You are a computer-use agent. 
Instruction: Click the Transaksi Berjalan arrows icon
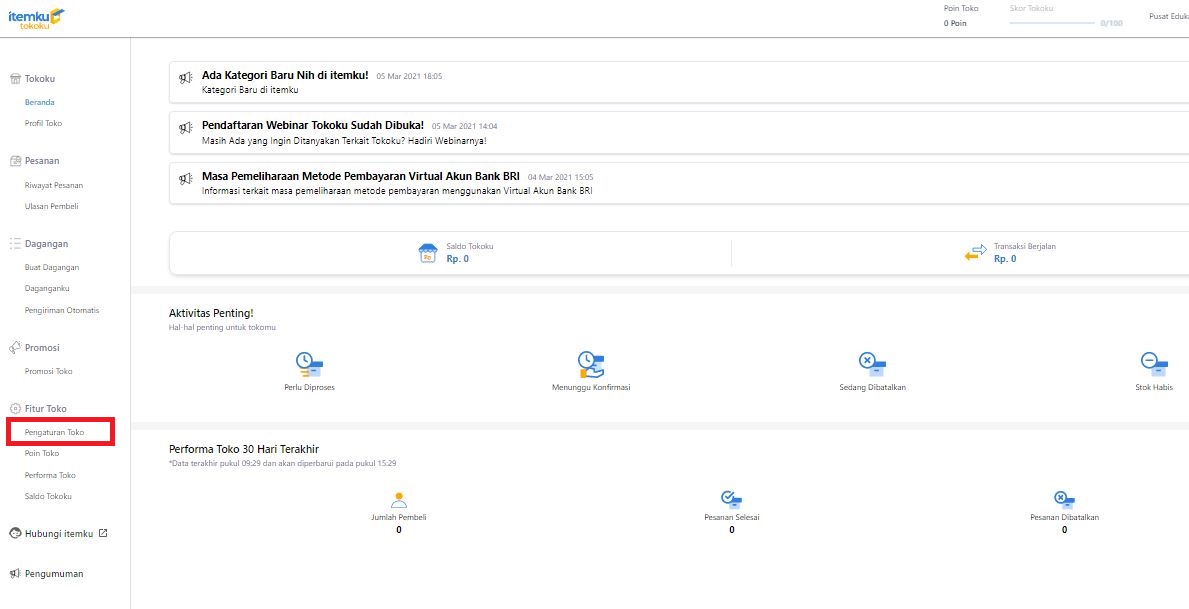(x=975, y=253)
